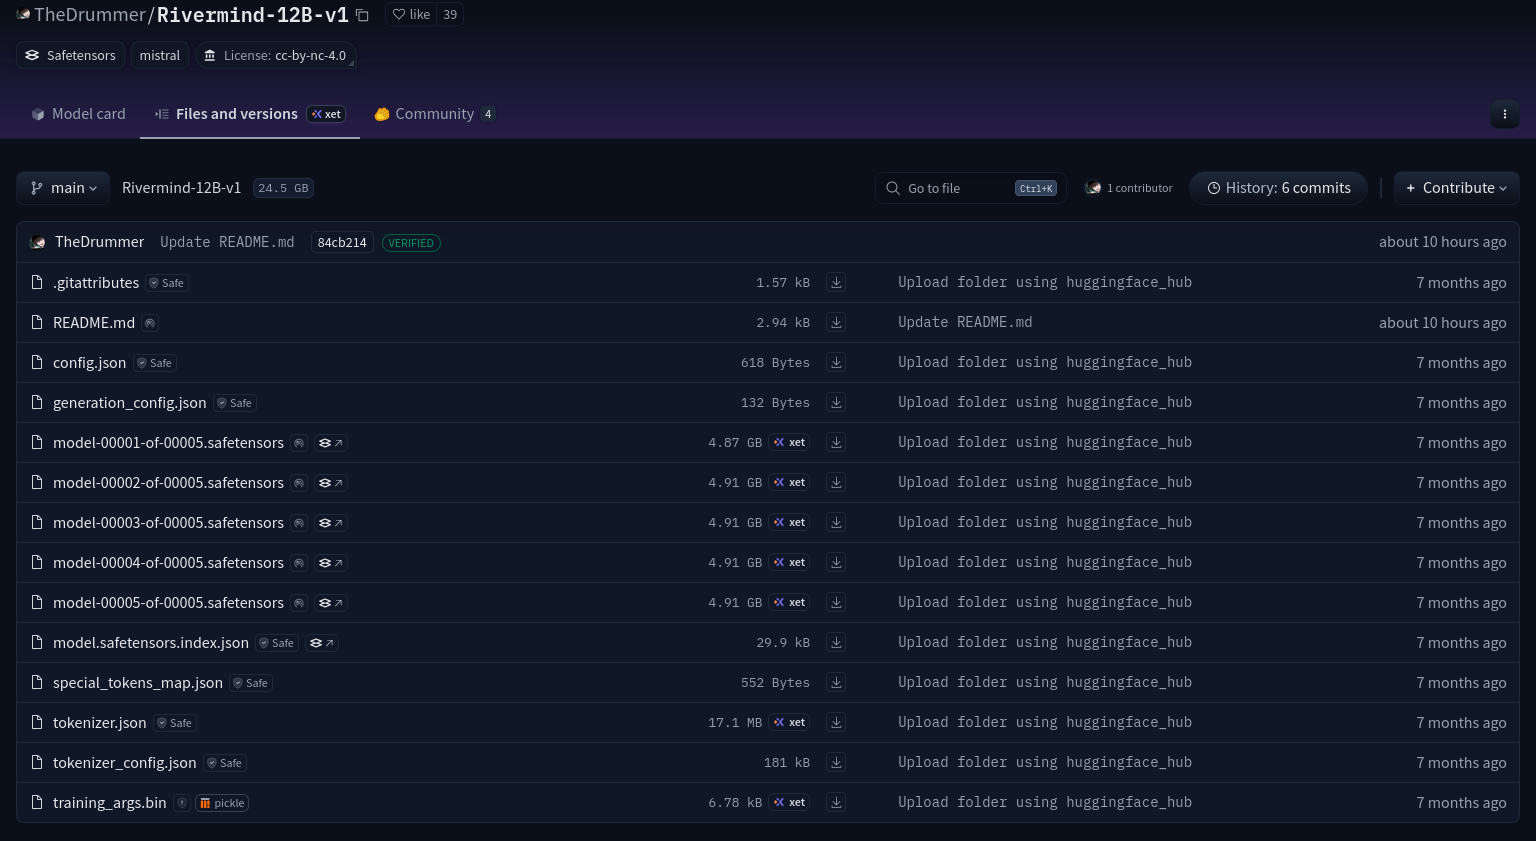
Task: Filter by the Safetensors tag
Action: click(70, 56)
